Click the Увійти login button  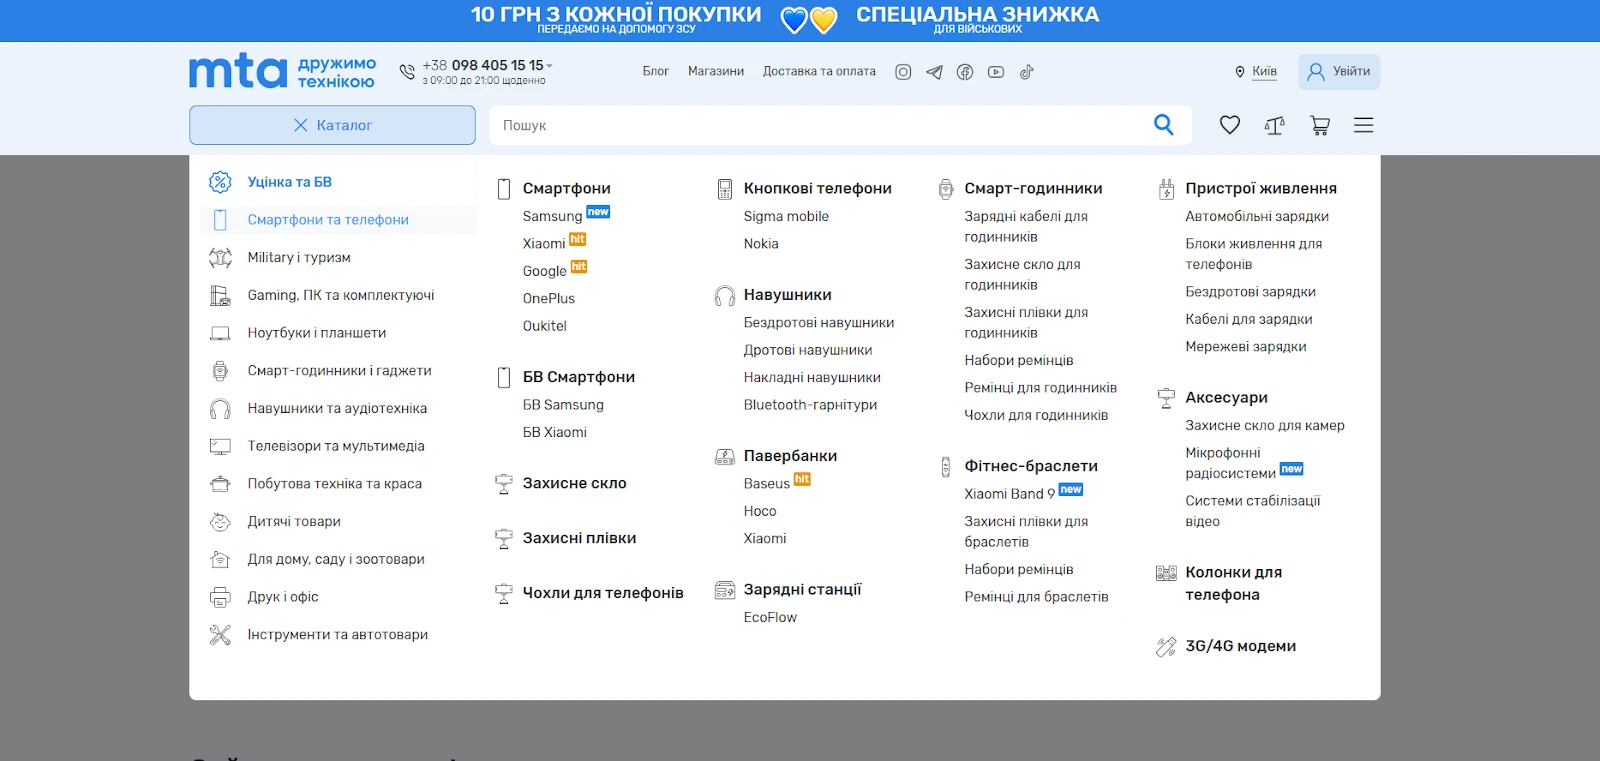point(1339,72)
